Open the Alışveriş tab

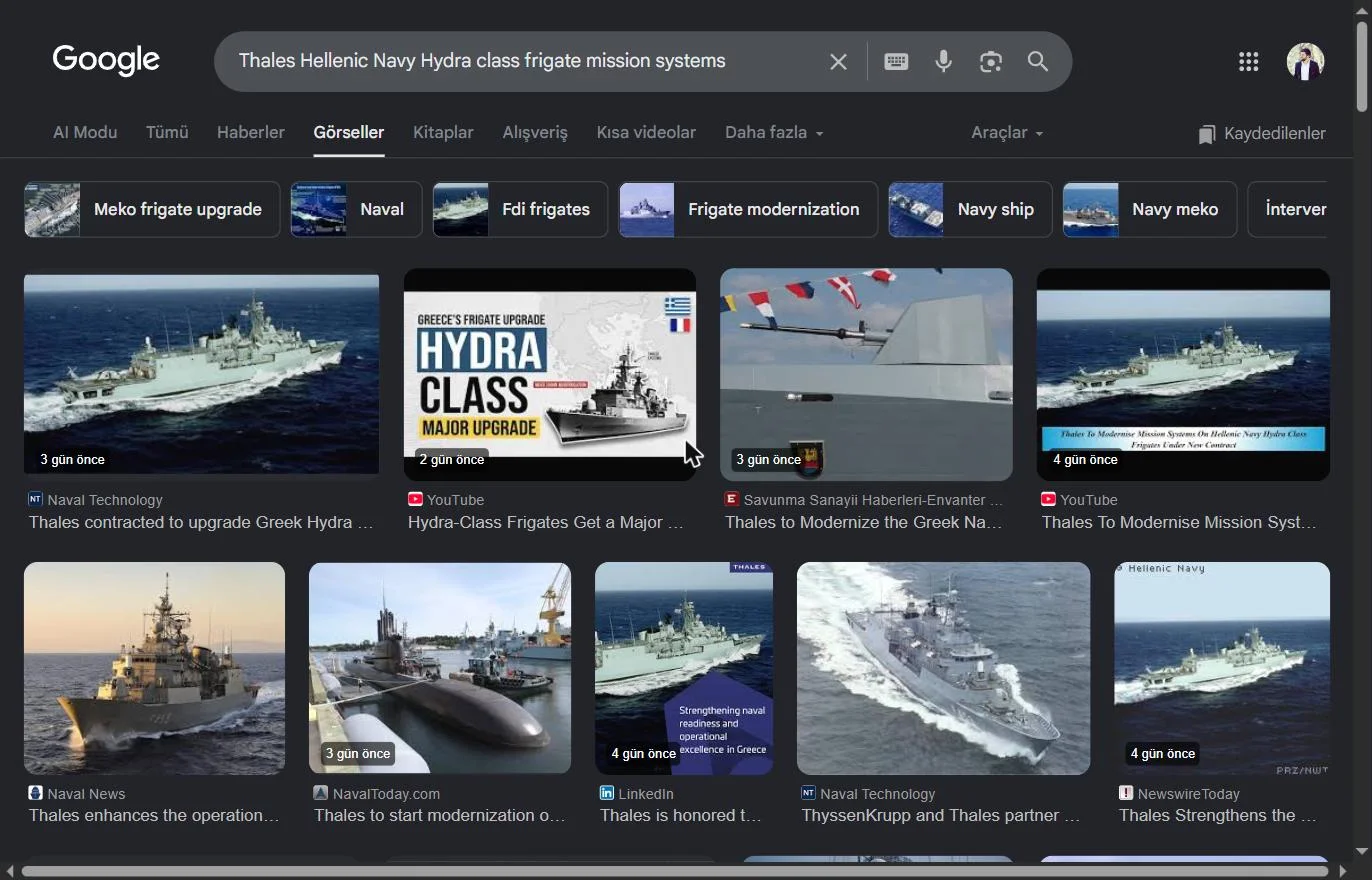coord(535,132)
